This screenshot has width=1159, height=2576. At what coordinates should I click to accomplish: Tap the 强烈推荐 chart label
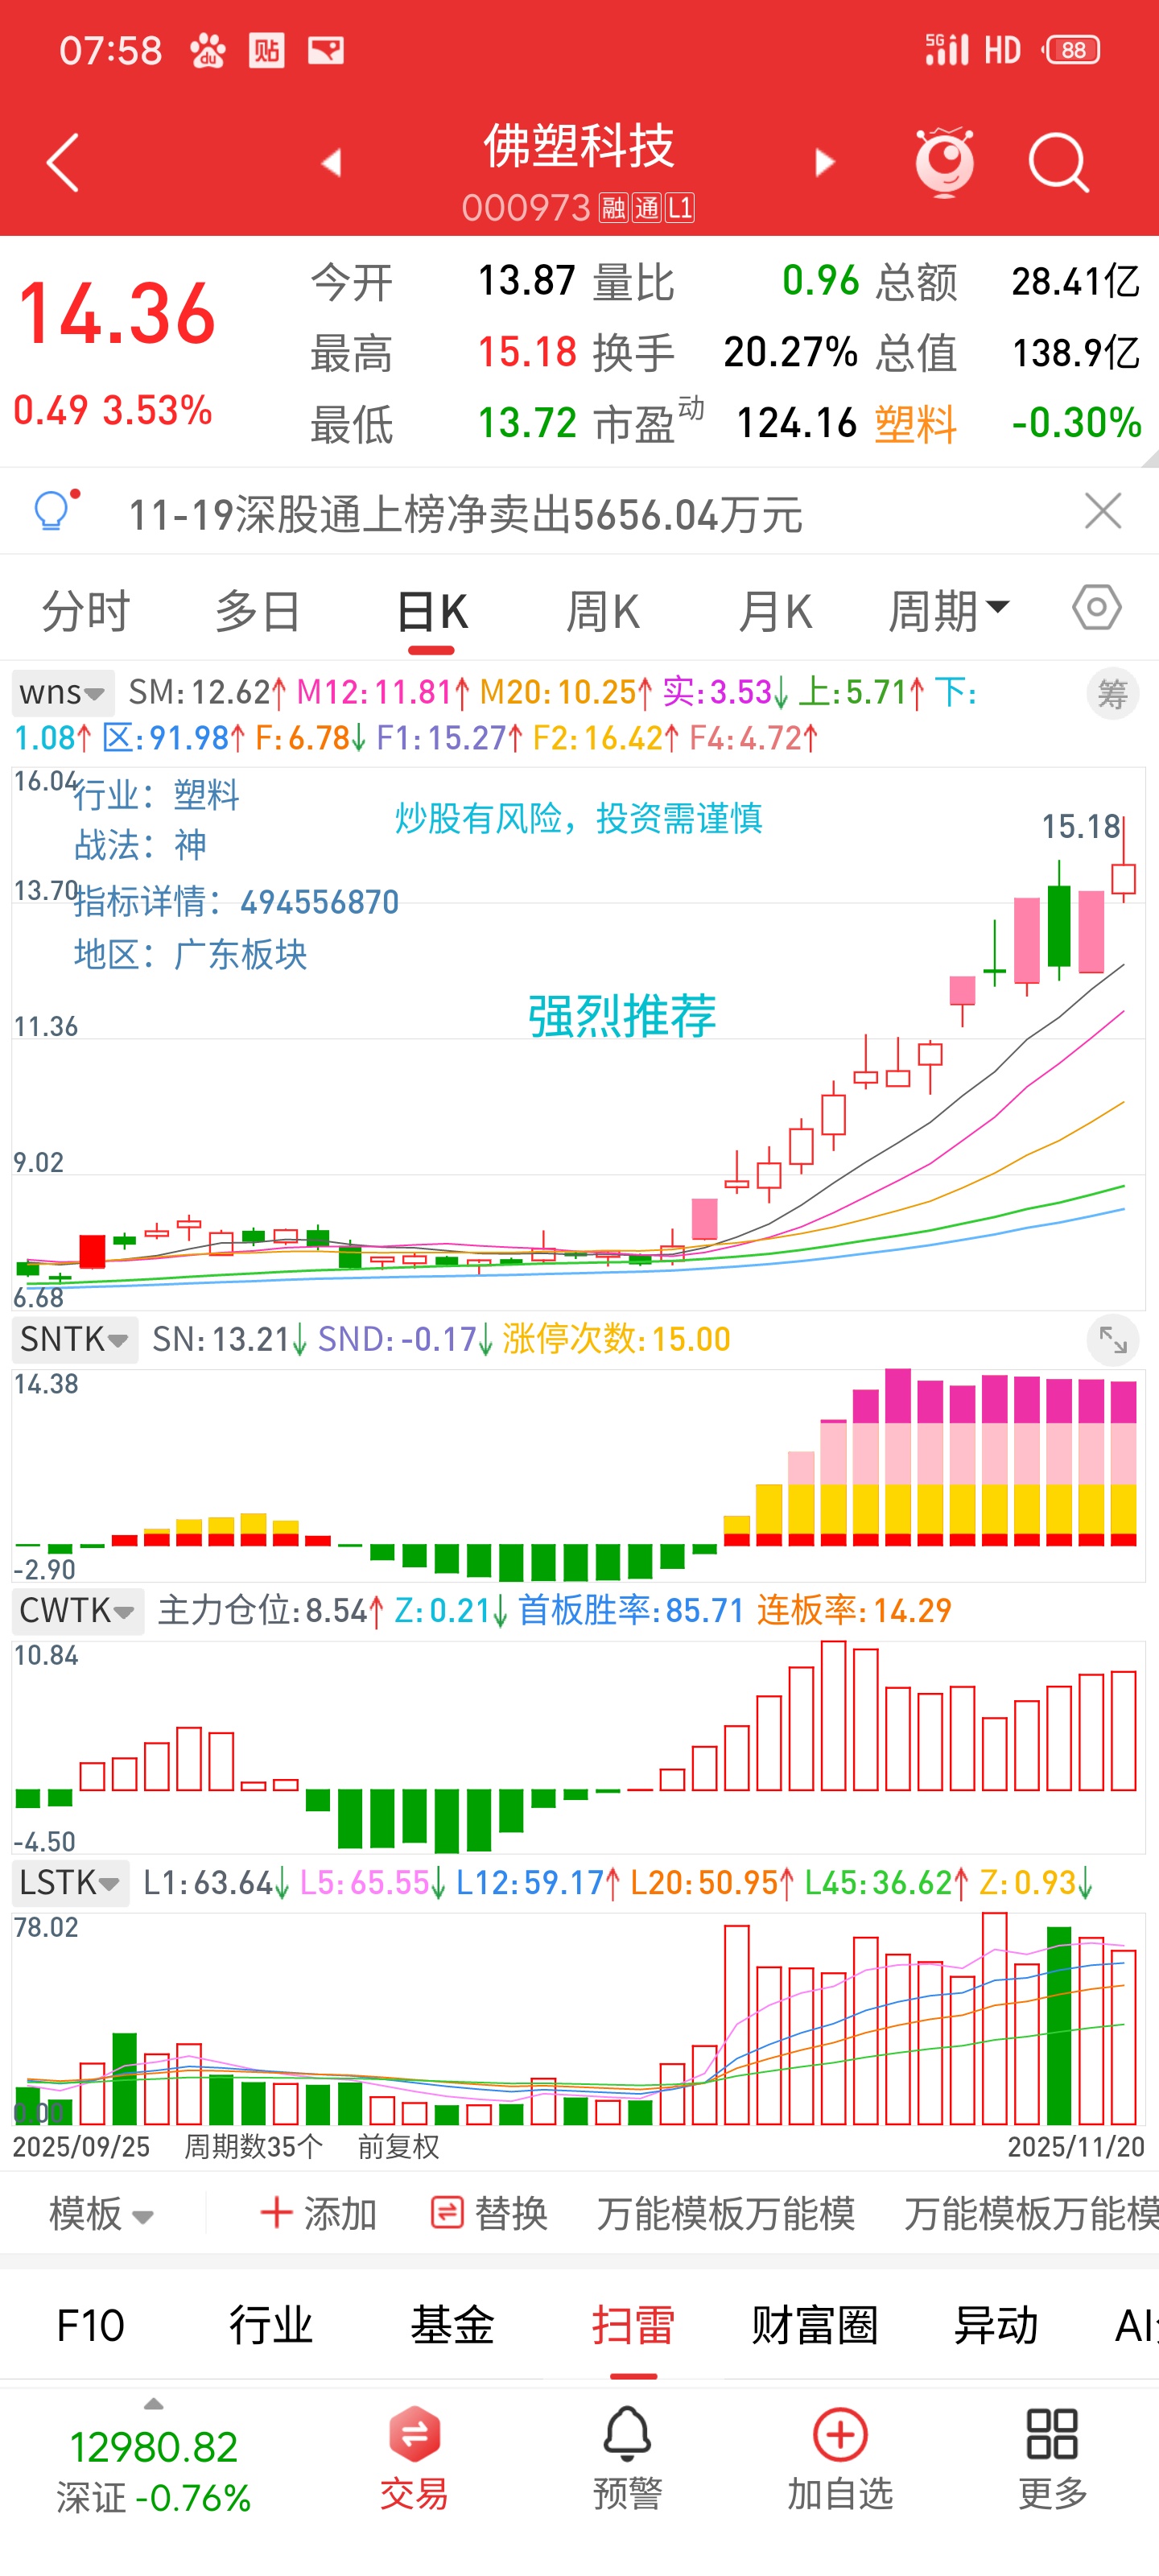pyautogui.click(x=622, y=1016)
